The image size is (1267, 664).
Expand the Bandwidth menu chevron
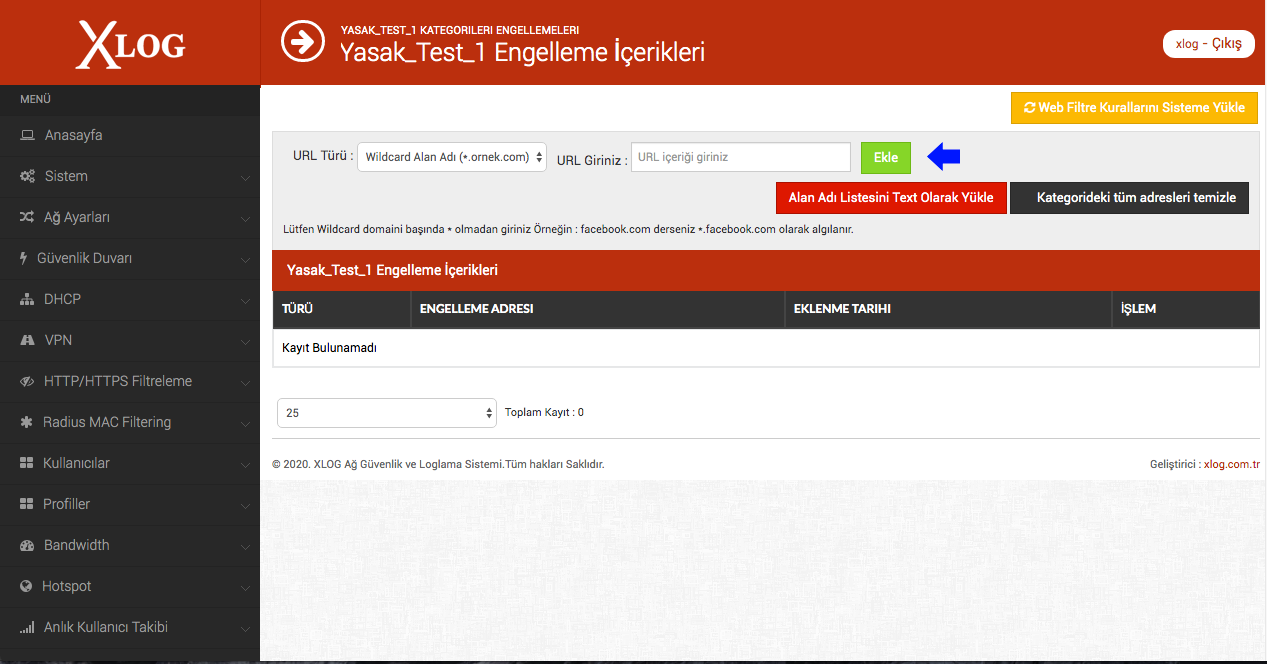click(245, 547)
